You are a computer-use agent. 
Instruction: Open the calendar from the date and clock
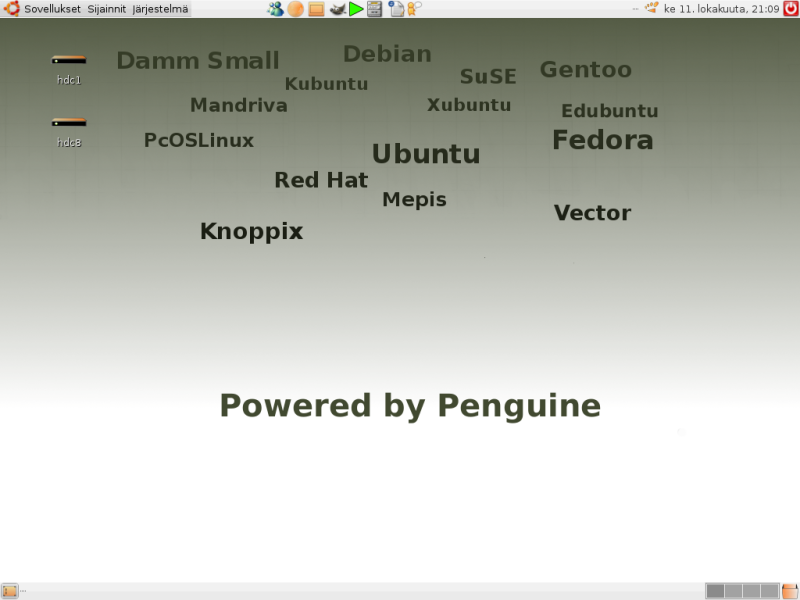coord(721,9)
